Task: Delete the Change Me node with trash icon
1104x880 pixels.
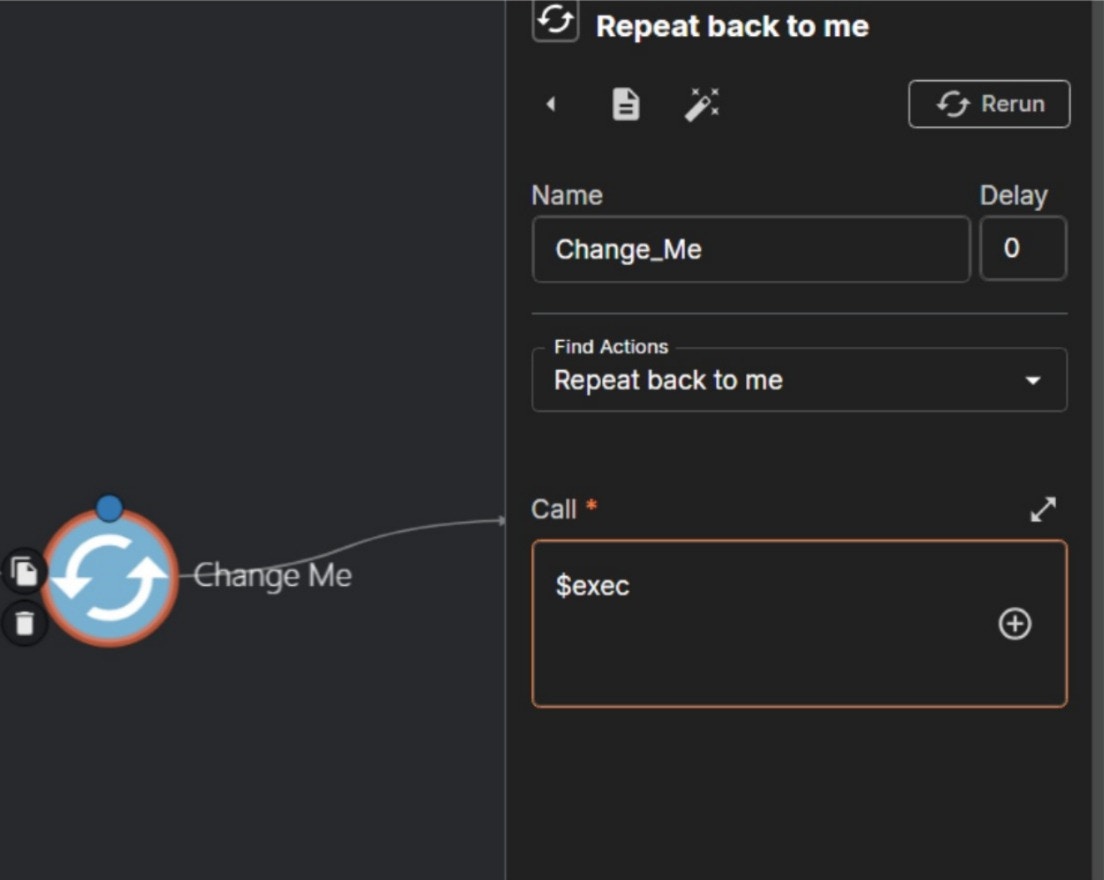Action: [24, 621]
